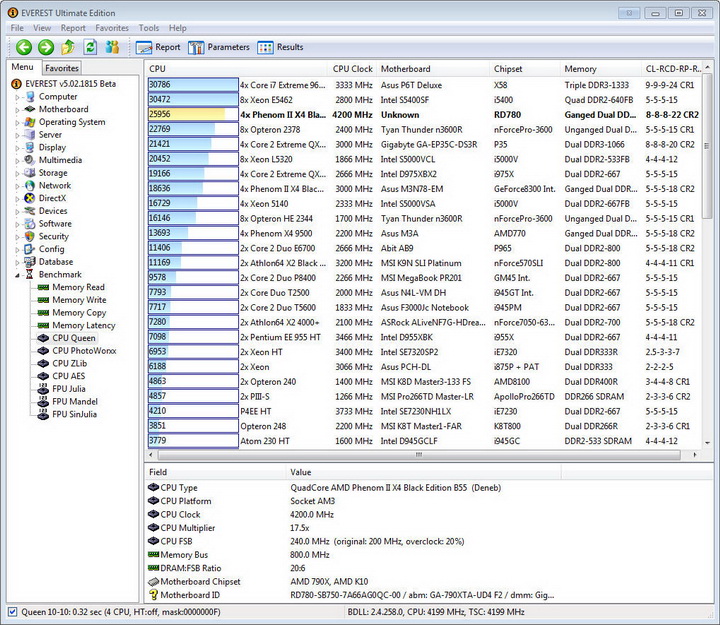Viewport: 720px width, 625px height.
Task: Click the Refresh toolbar icon
Action: [90, 47]
